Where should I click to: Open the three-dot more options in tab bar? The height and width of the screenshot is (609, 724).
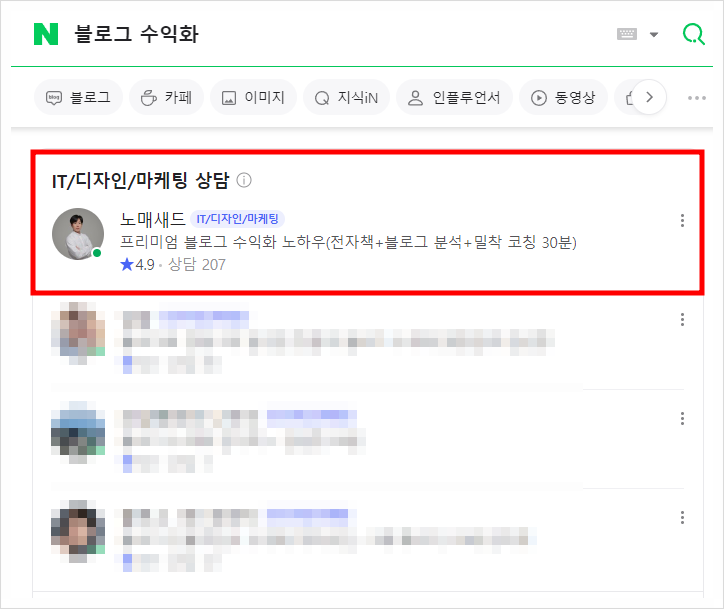click(x=696, y=98)
